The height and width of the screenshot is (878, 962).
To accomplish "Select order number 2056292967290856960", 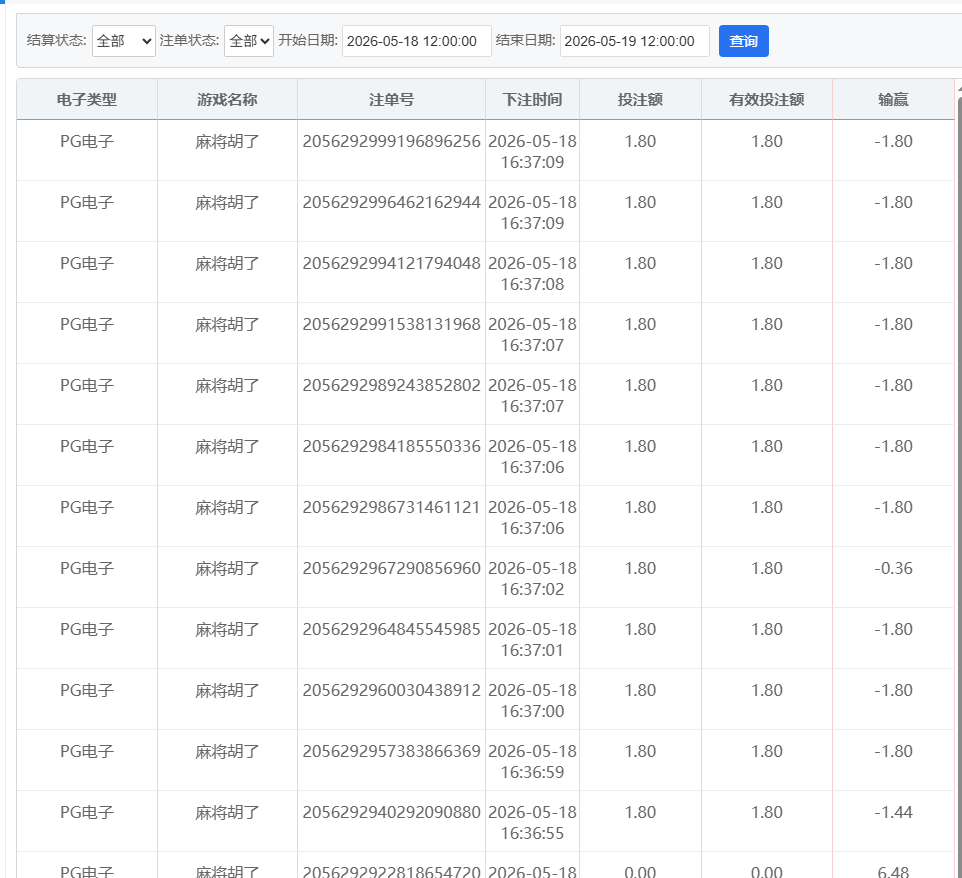I will 391,568.
